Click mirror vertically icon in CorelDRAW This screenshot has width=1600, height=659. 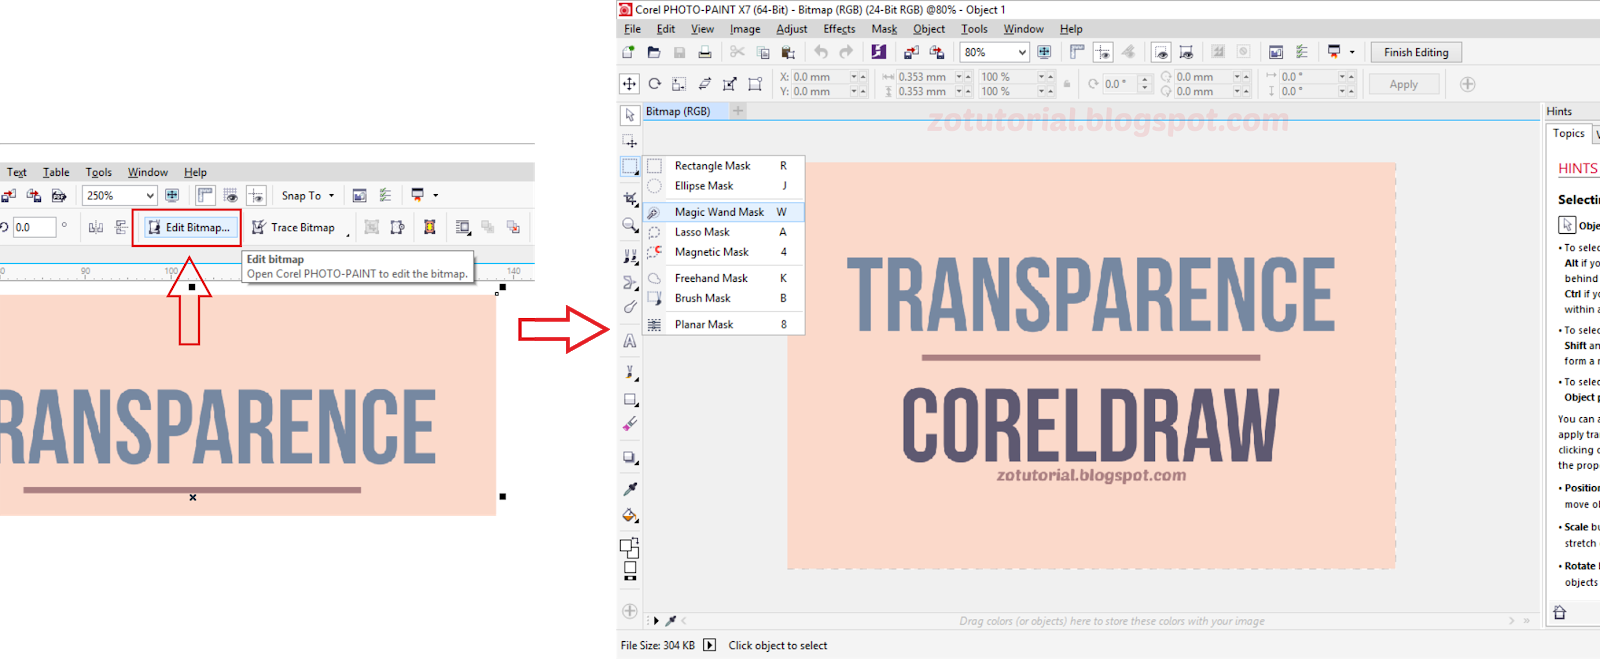(x=121, y=227)
